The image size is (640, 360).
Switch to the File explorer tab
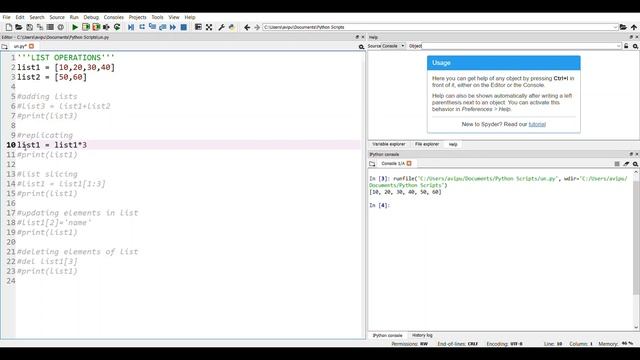[x=427, y=144]
